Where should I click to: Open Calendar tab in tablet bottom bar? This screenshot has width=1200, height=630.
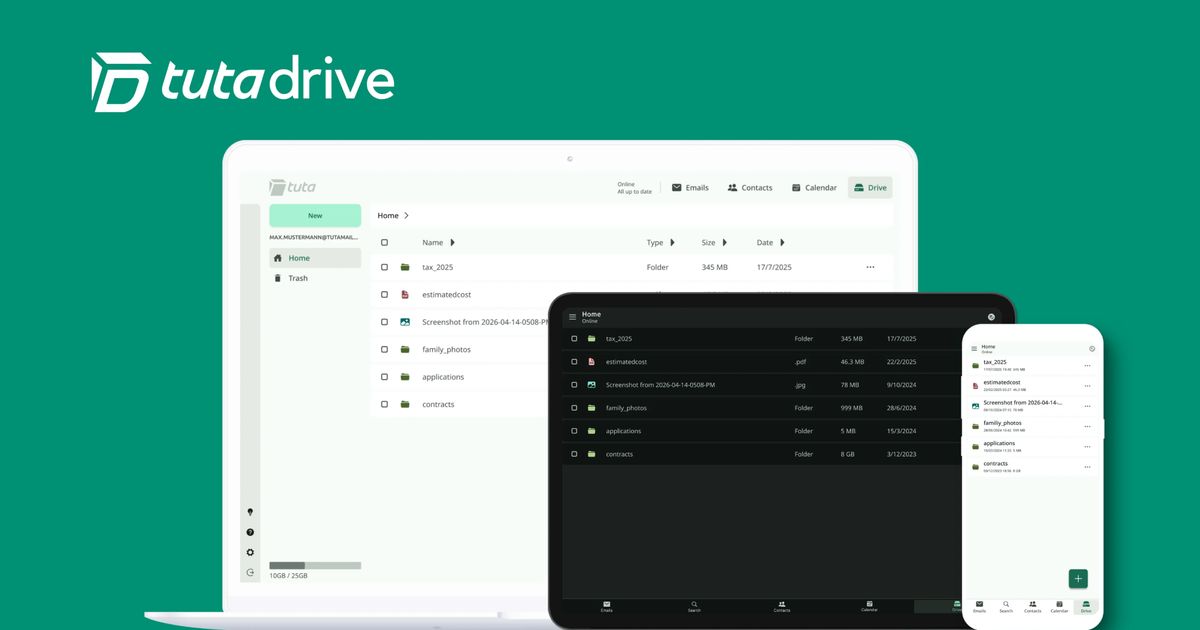point(870,606)
